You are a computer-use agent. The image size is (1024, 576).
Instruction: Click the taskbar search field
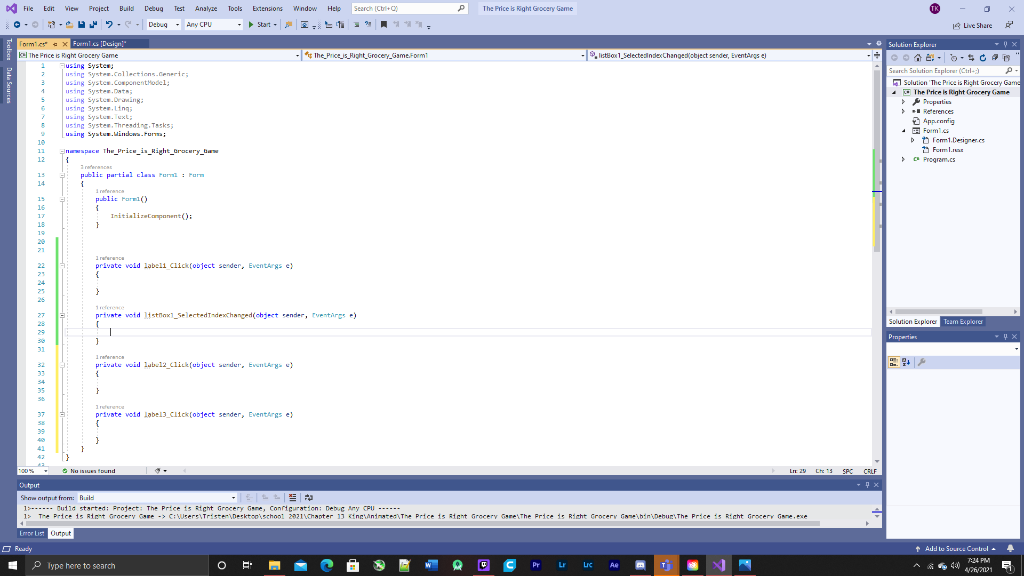(100, 565)
